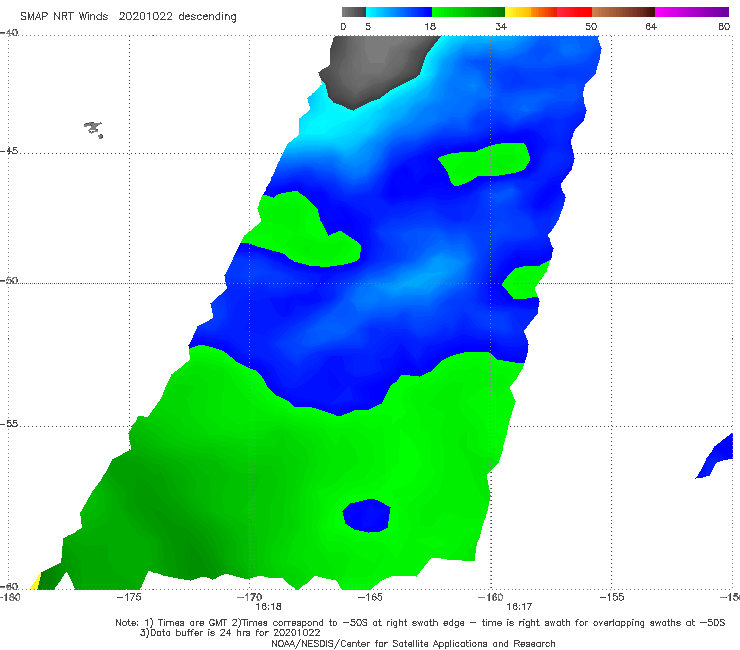Viewport: 740px width, 650px height.
Task: Click the longitude label '-175'
Action: coord(129,597)
